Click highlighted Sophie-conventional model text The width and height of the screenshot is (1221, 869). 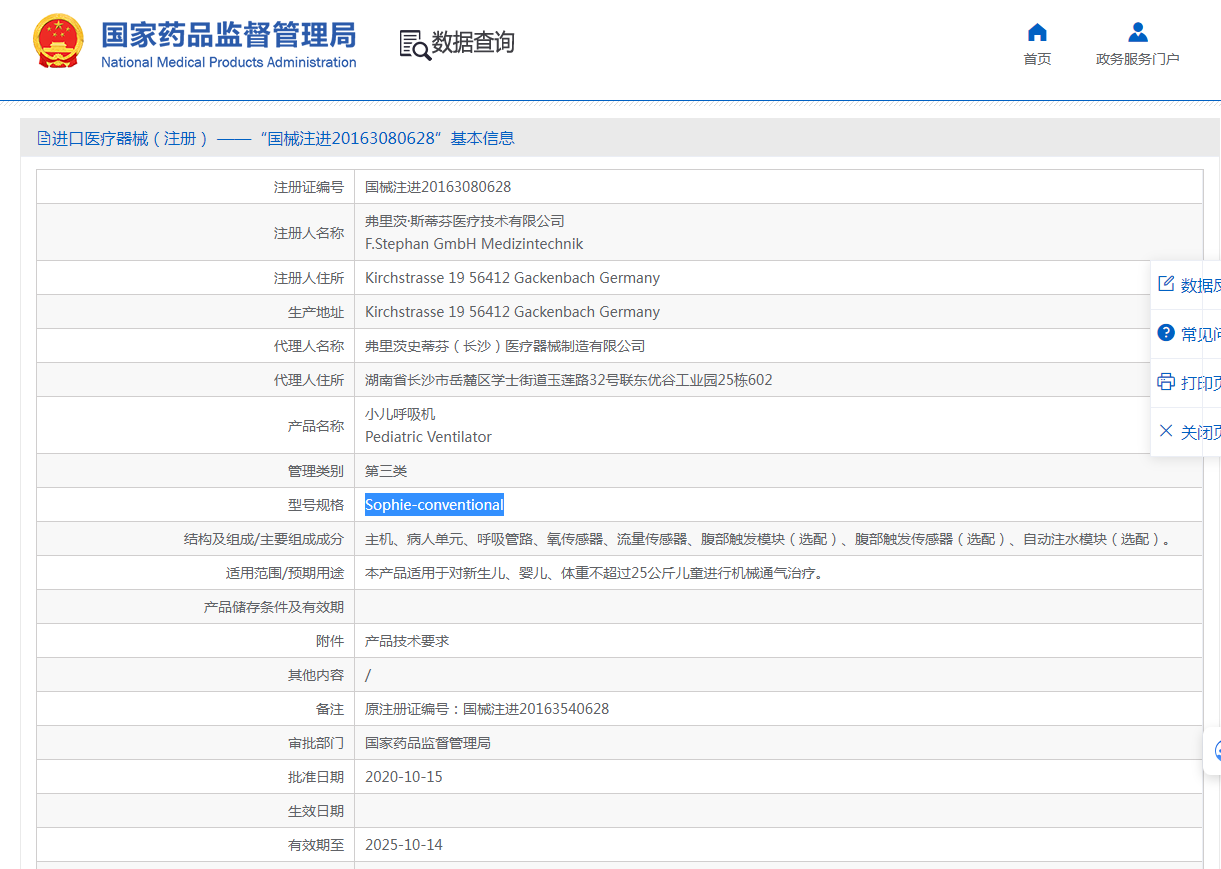pyautogui.click(x=434, y=505)
